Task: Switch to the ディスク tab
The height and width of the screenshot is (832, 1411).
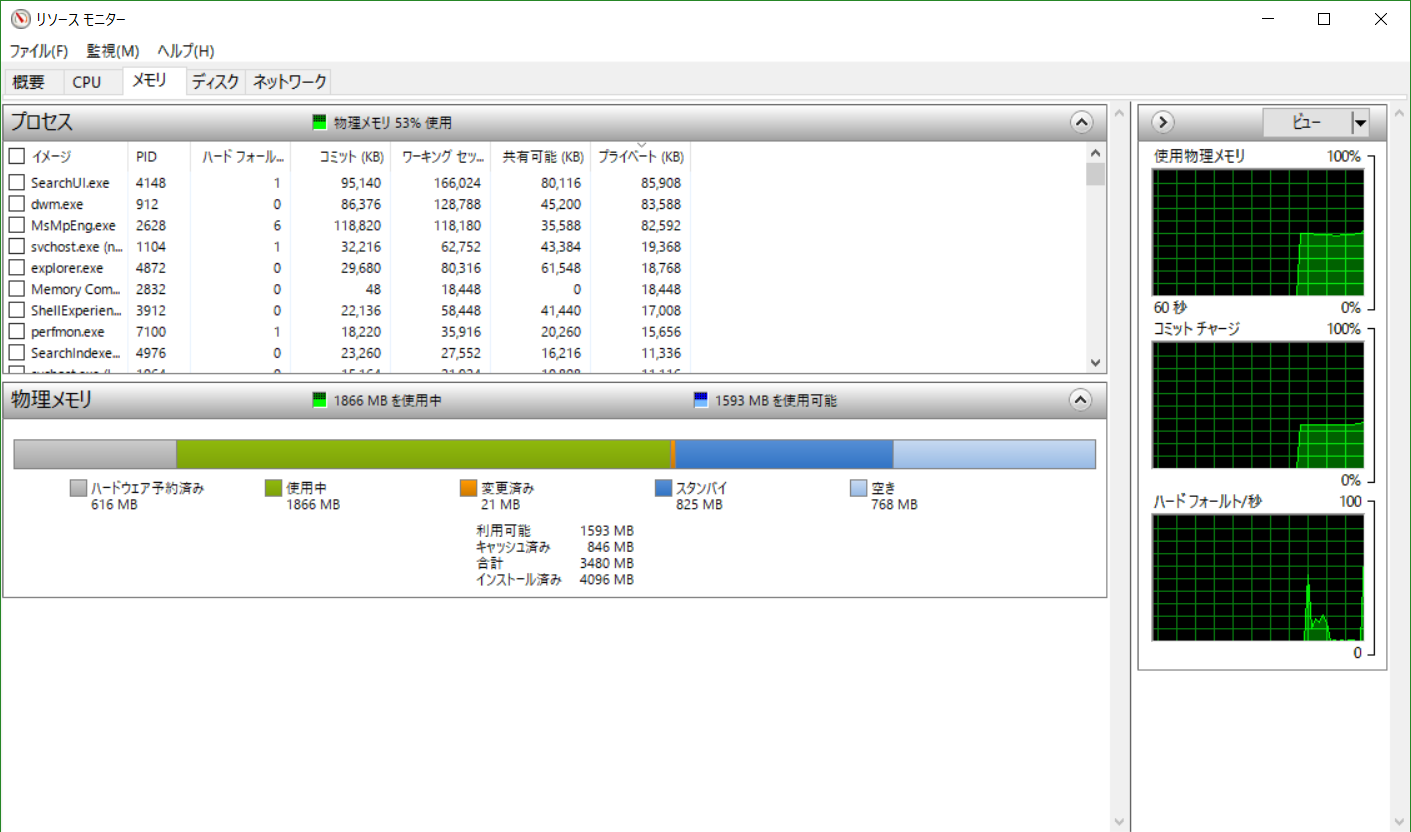Action: [216, 82]
